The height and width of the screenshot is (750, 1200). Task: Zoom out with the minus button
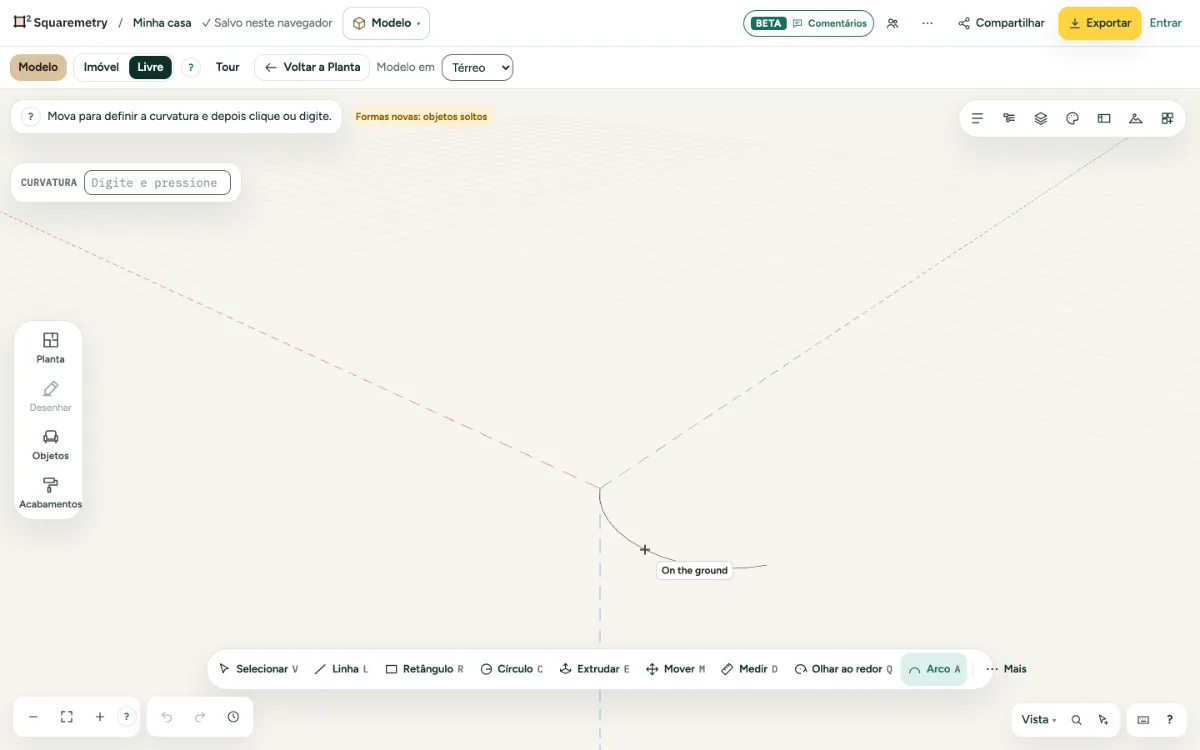[33, 717]
